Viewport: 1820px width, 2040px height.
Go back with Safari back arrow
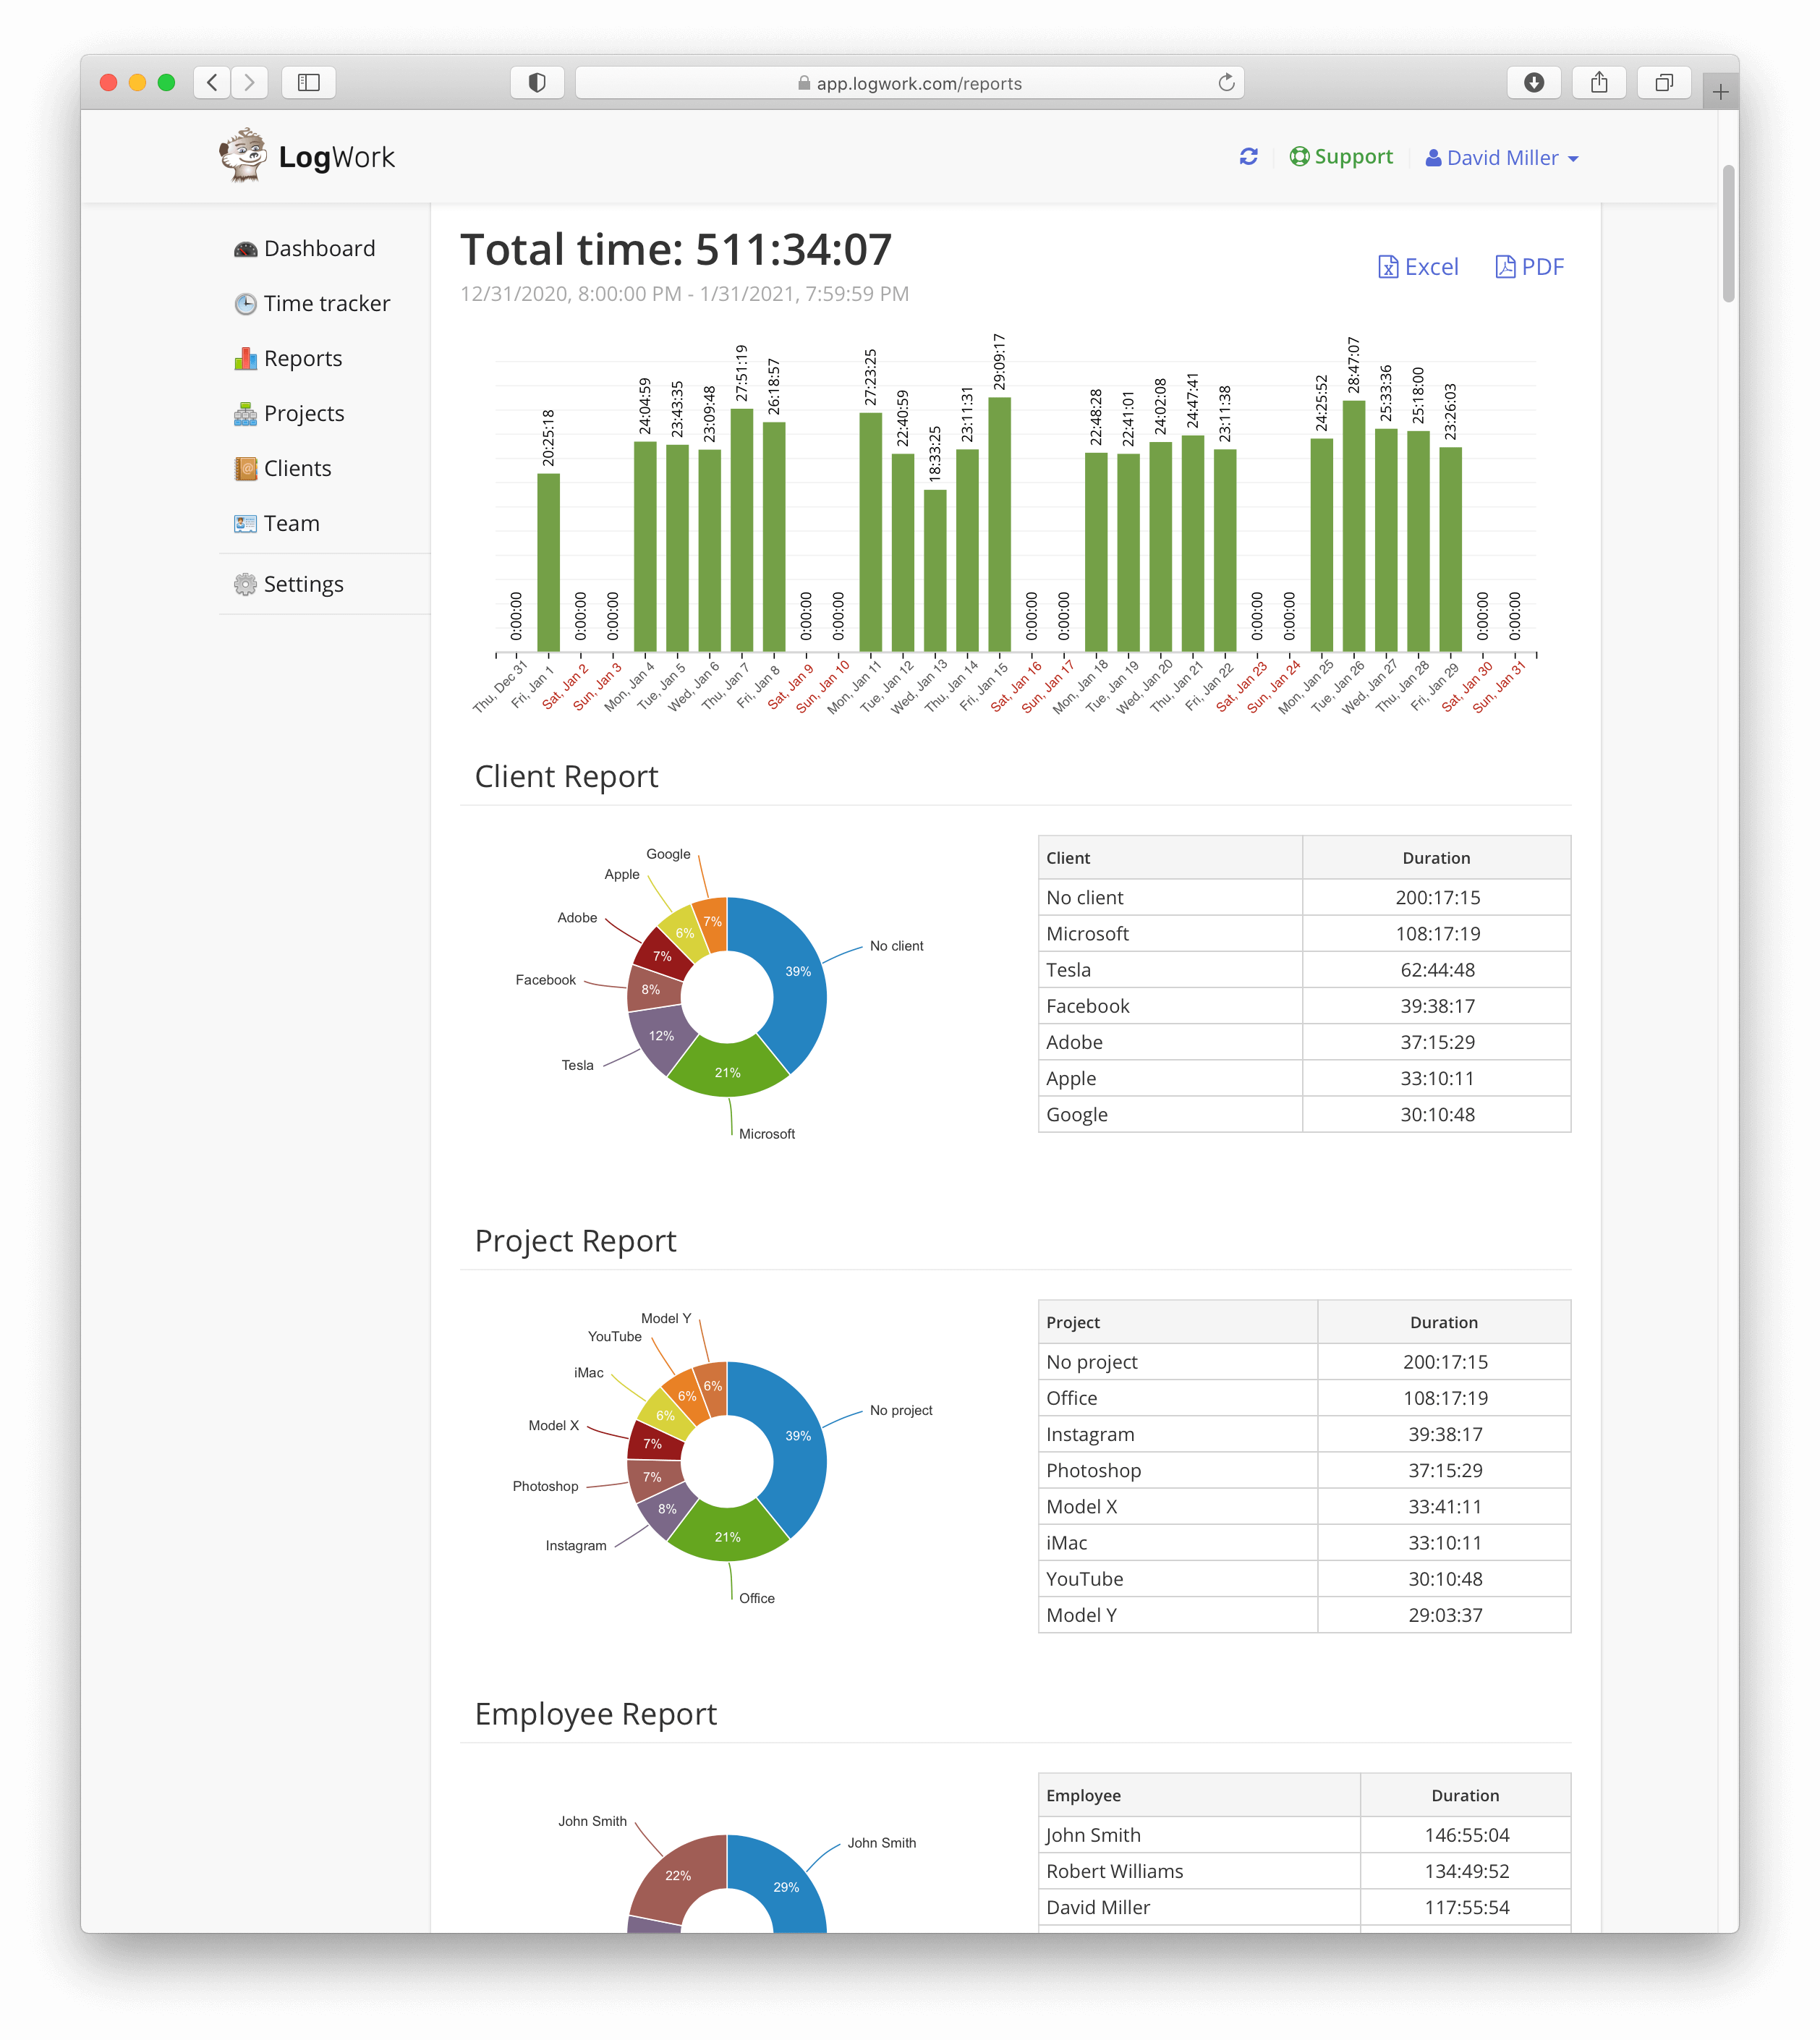[x=212, y=83]
